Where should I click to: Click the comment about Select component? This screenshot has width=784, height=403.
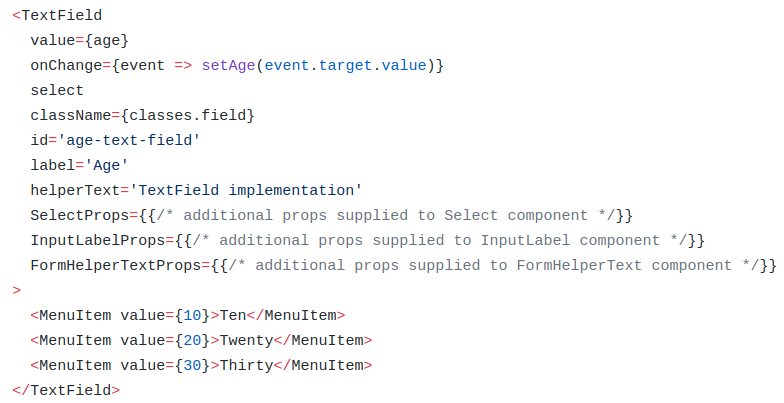pos(386,216)
